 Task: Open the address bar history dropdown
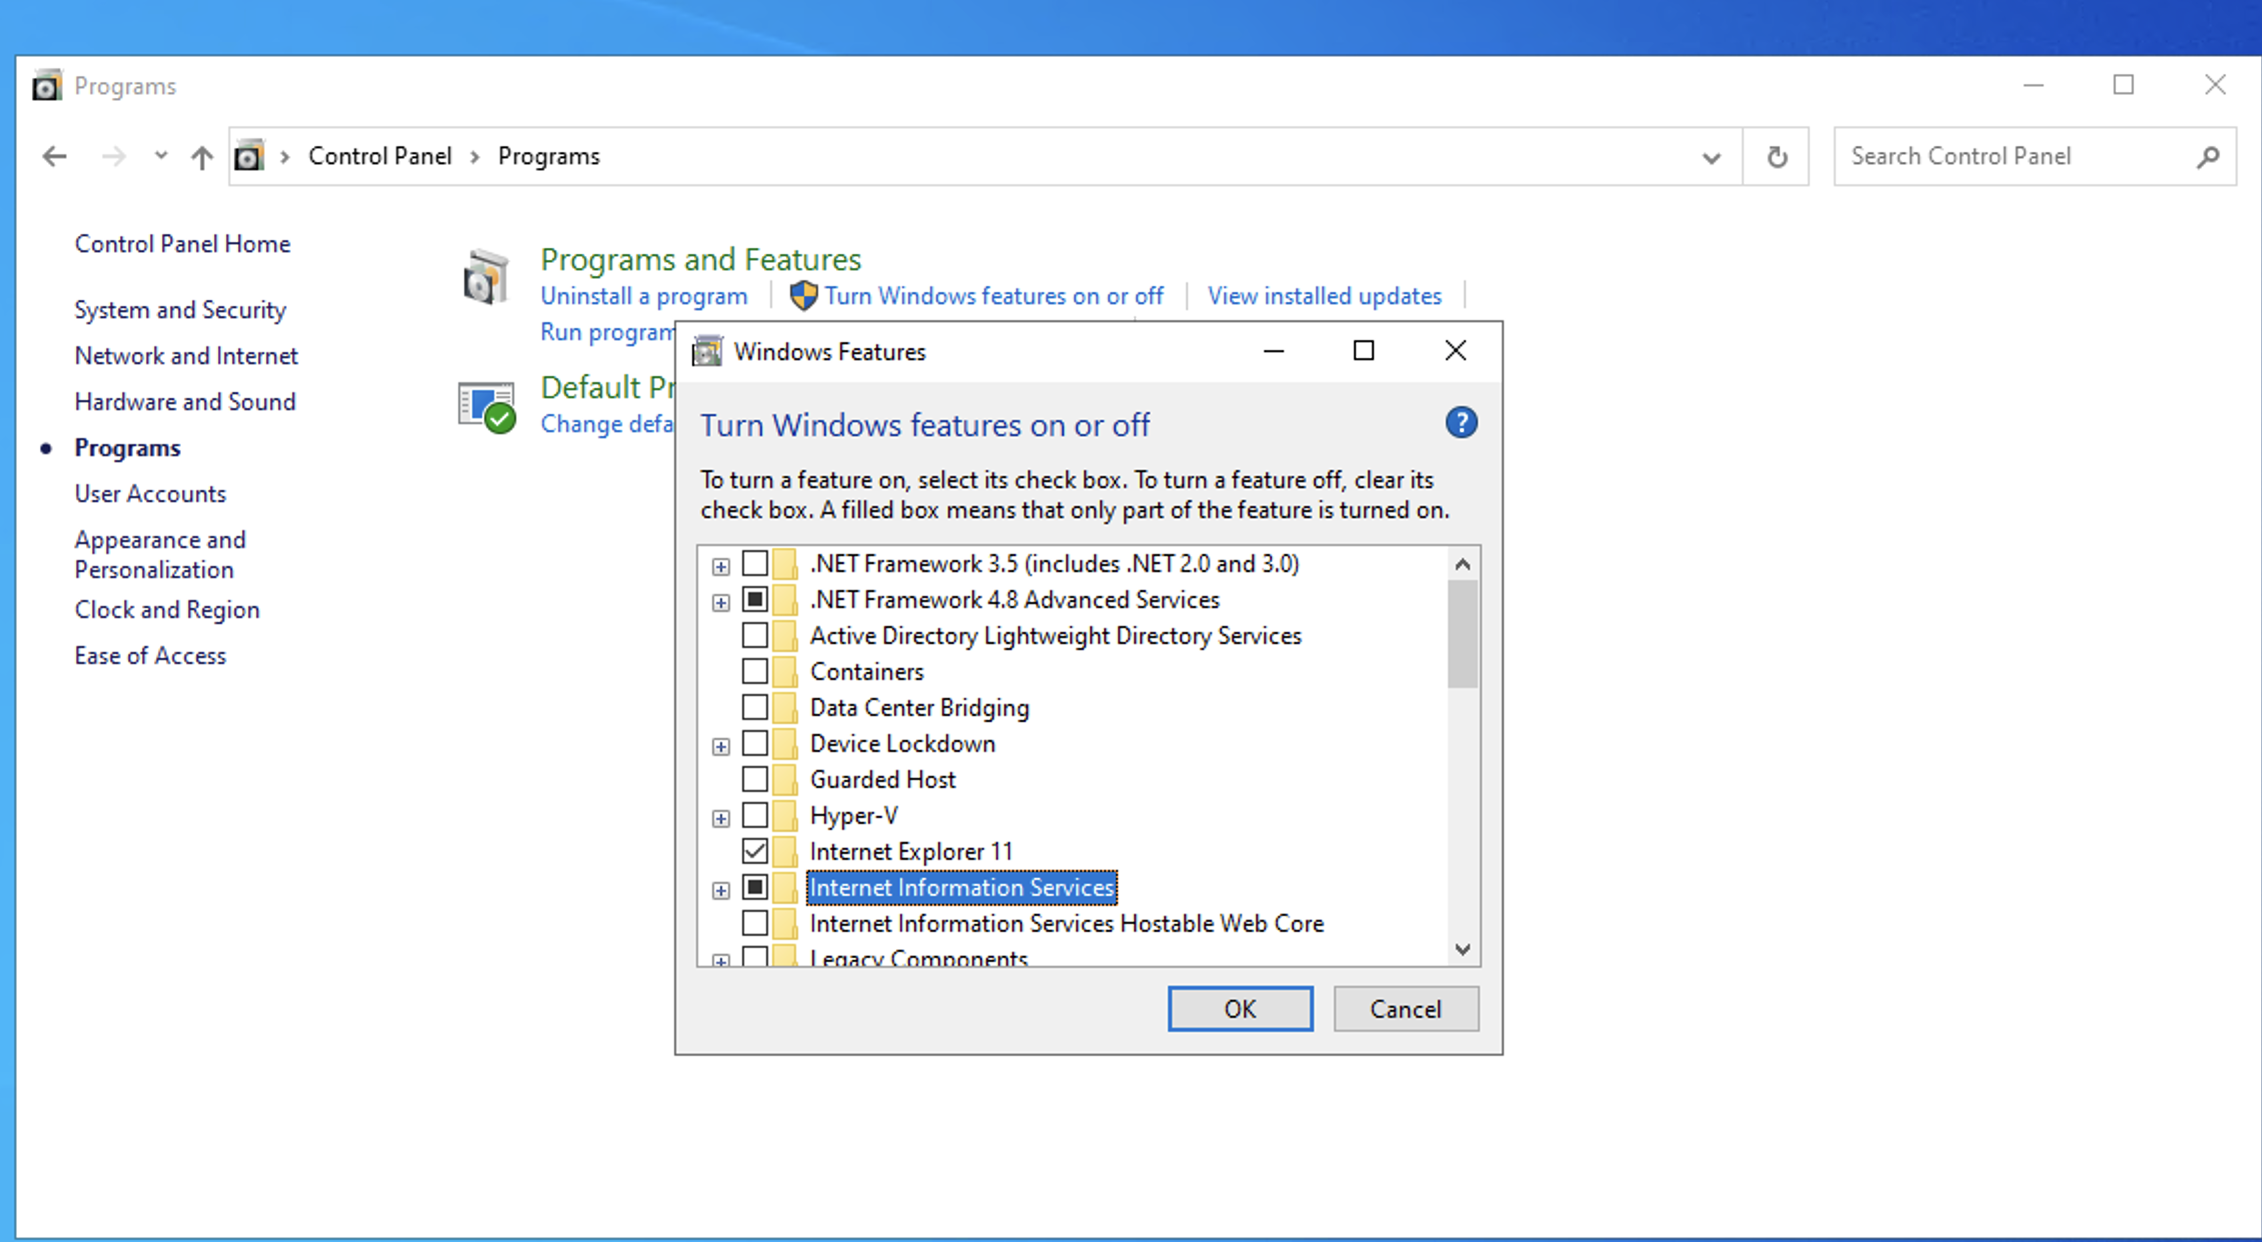(1711, 157)
